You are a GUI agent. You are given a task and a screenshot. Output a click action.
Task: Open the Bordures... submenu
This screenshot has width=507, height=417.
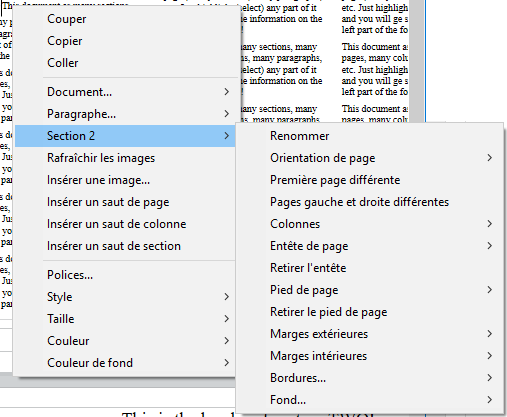(x=370, y=378)
